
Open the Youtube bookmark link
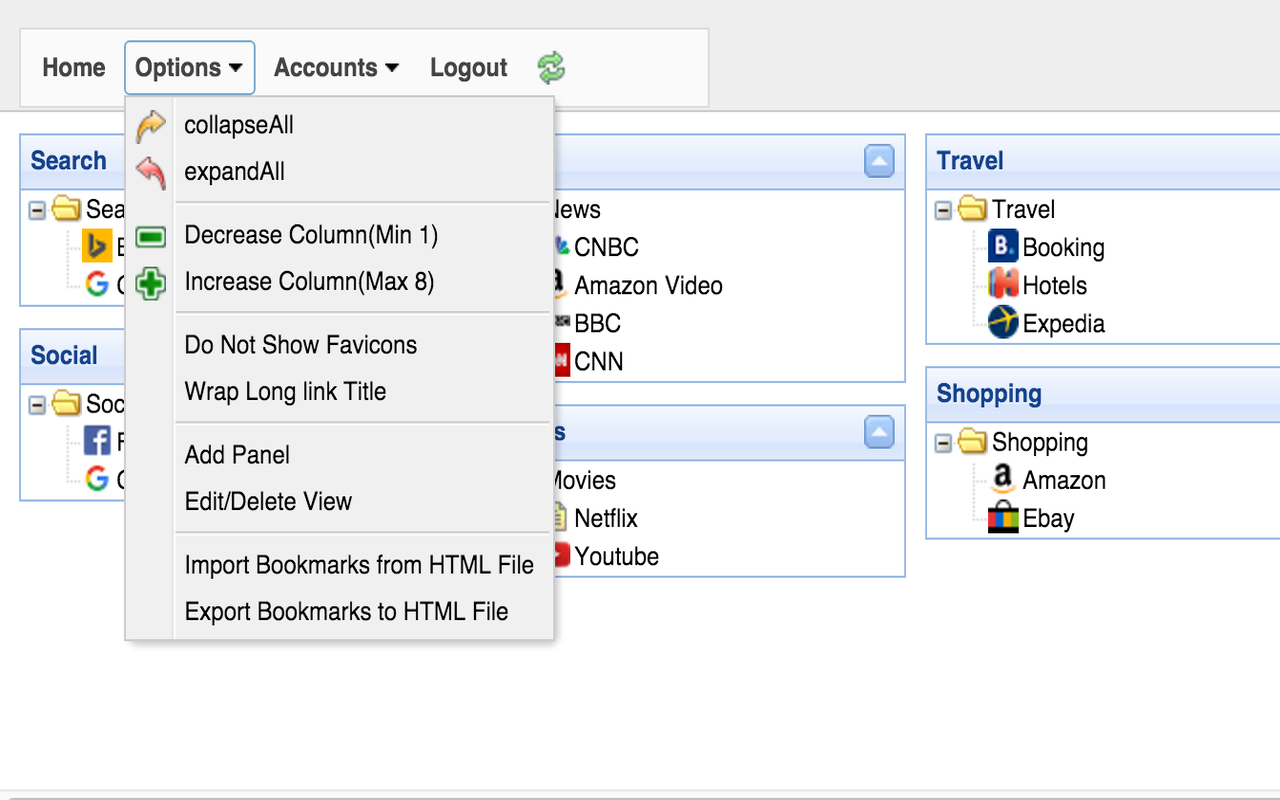coord(616,556)
